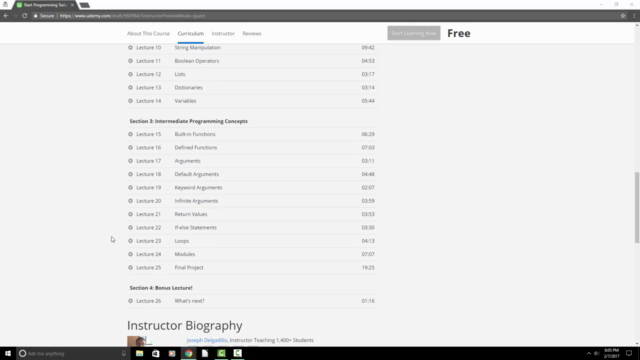This screenshot has height=360, width=640.
Task: Open Joseph Delgadillo instructor link
Action: [x=207, y=340]
